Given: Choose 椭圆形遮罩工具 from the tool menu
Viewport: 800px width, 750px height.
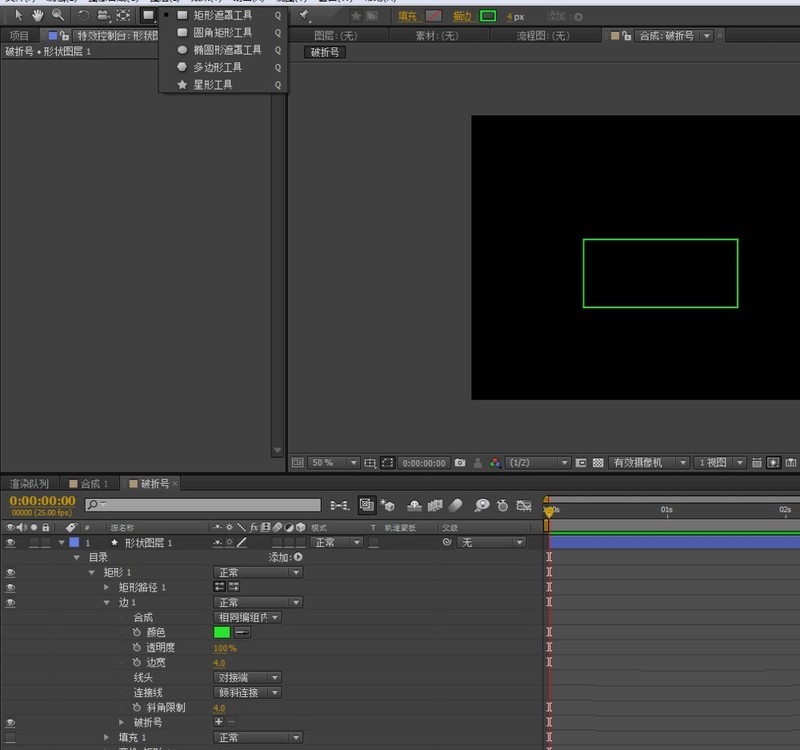Looking at the screenshot, I should (227, 50).
